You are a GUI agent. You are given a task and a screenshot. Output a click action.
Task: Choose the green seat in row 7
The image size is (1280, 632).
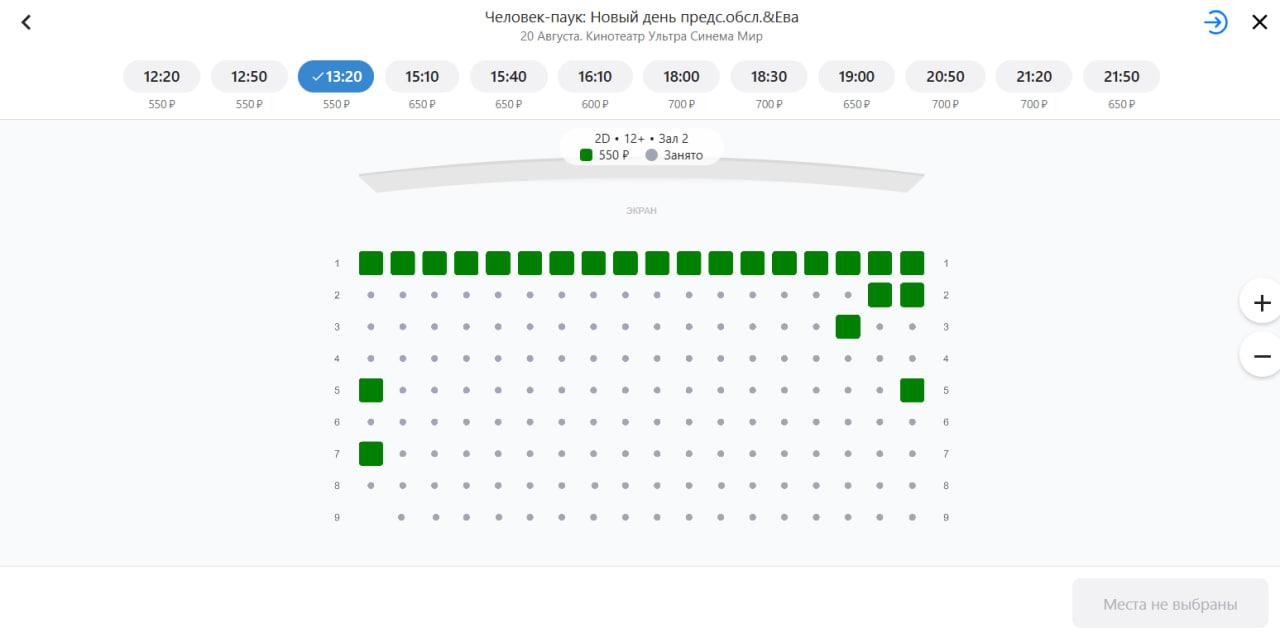[x=371, y=454]
